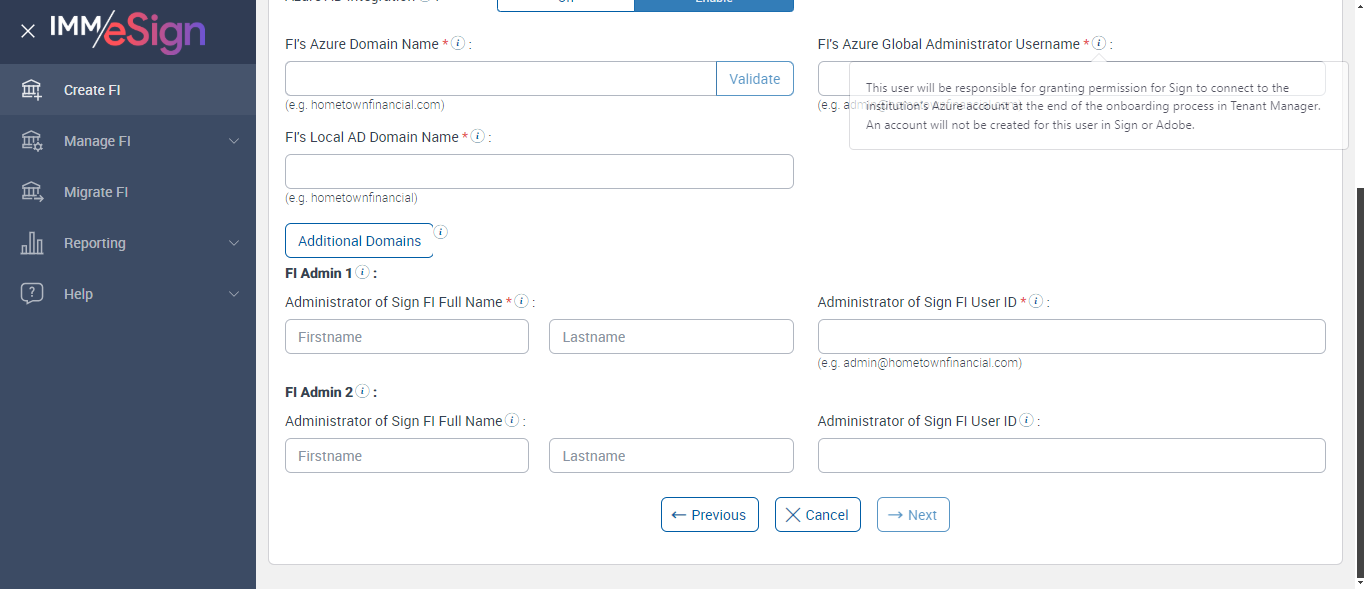The width and height of the screenshot is (1366, 589).
Task: Click info icon by FI Admin 2 User ID
Action: tap(1026, 420)
